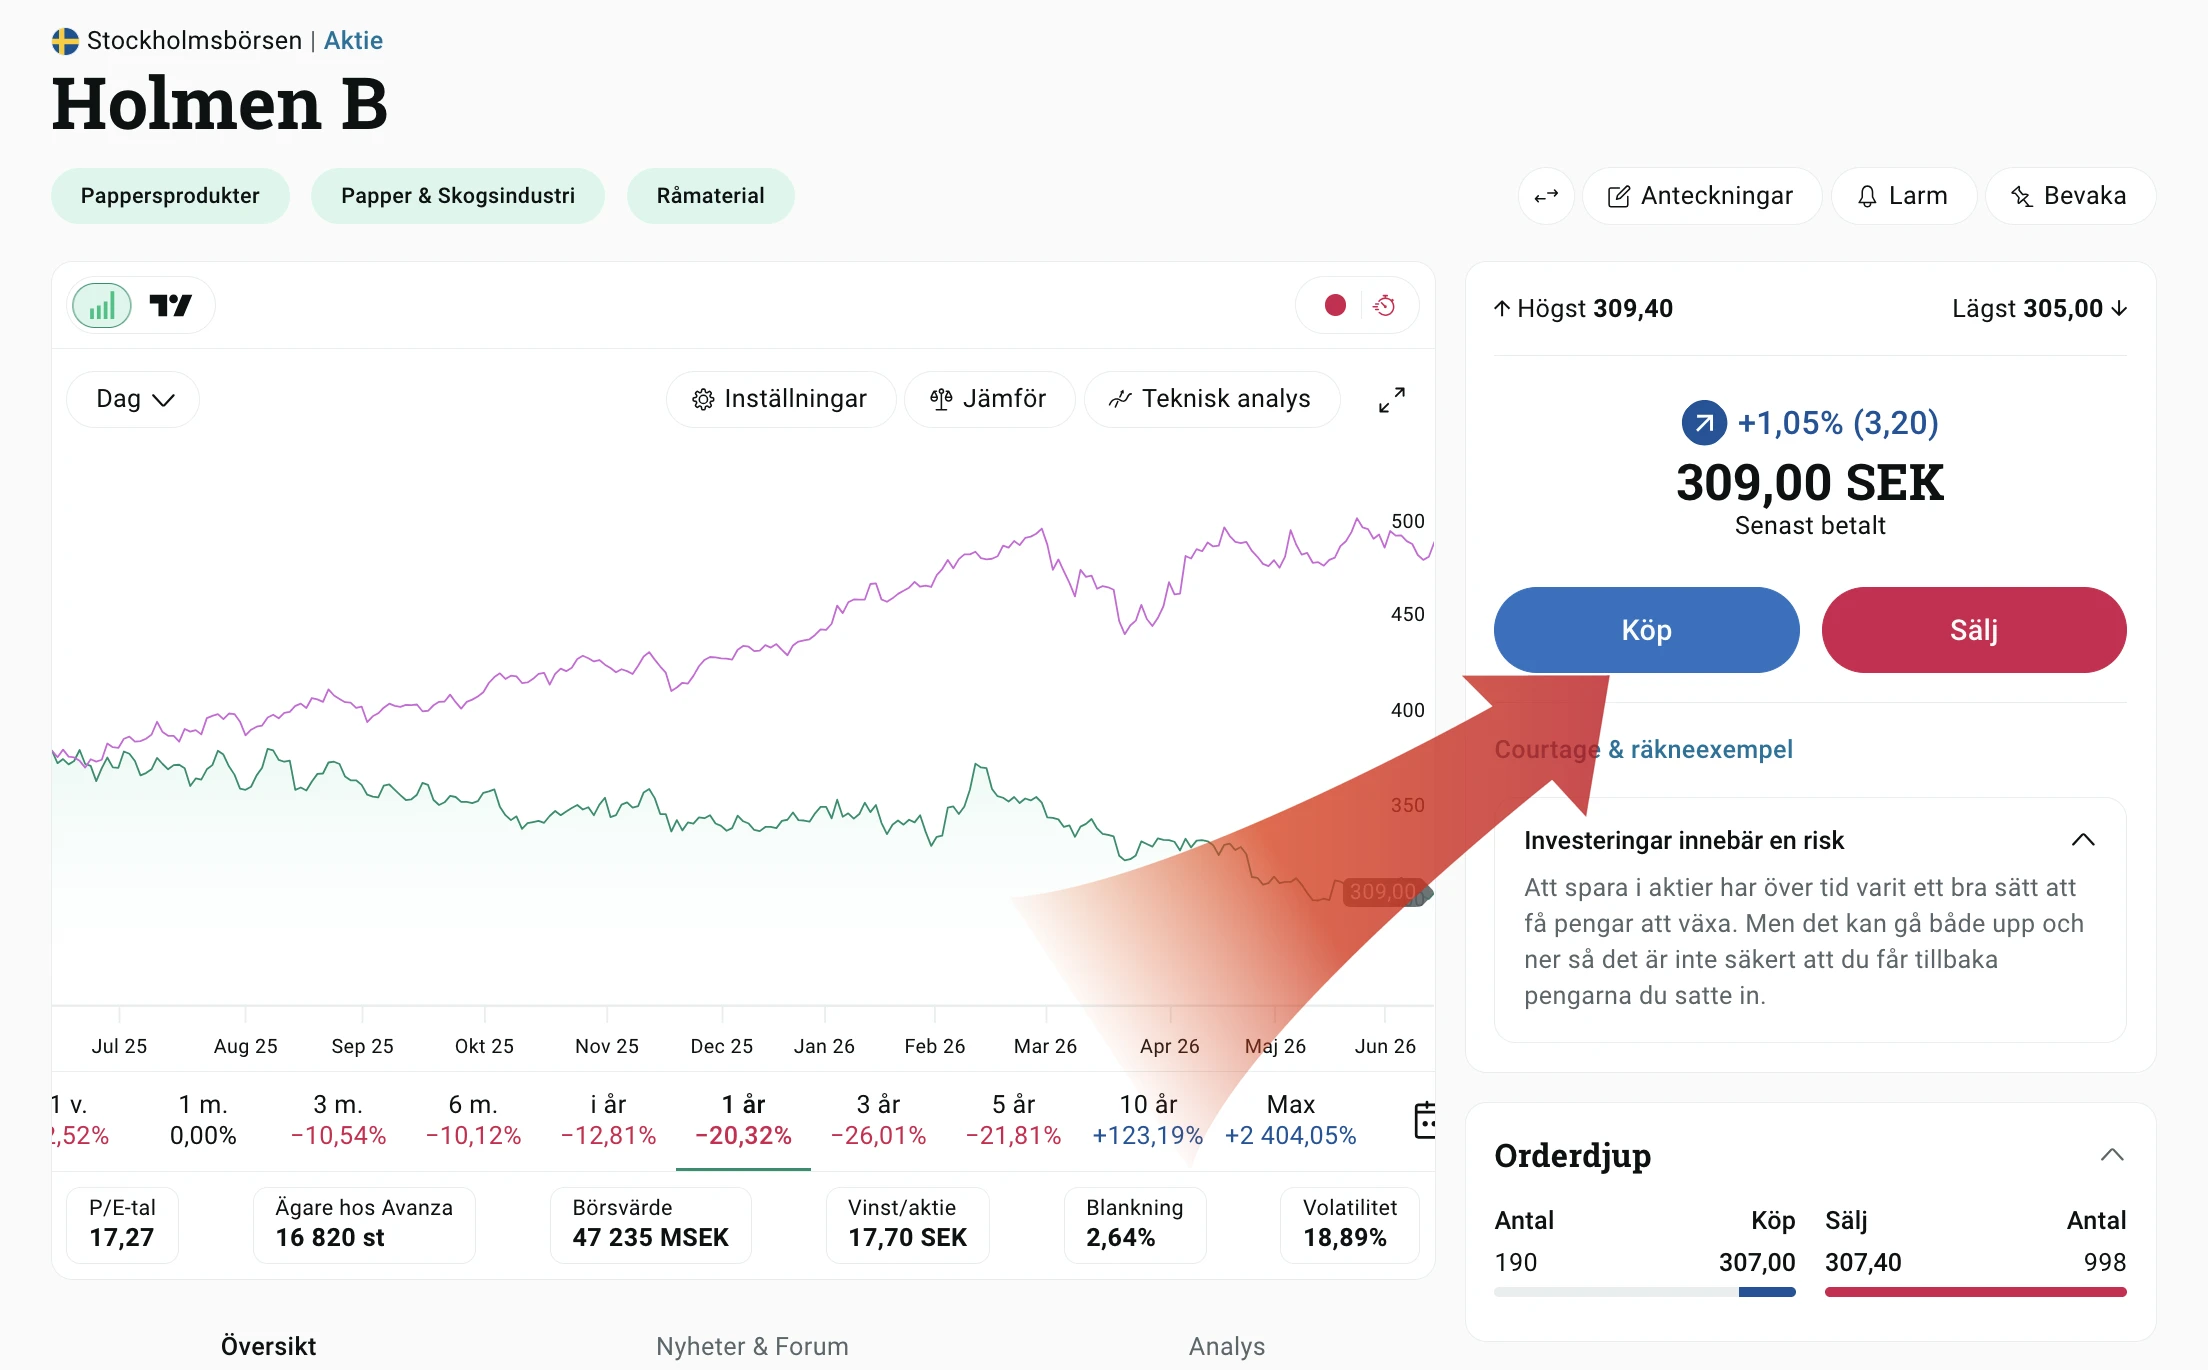Open Courtage & räkneexempel link

(x=1643, y=749)
